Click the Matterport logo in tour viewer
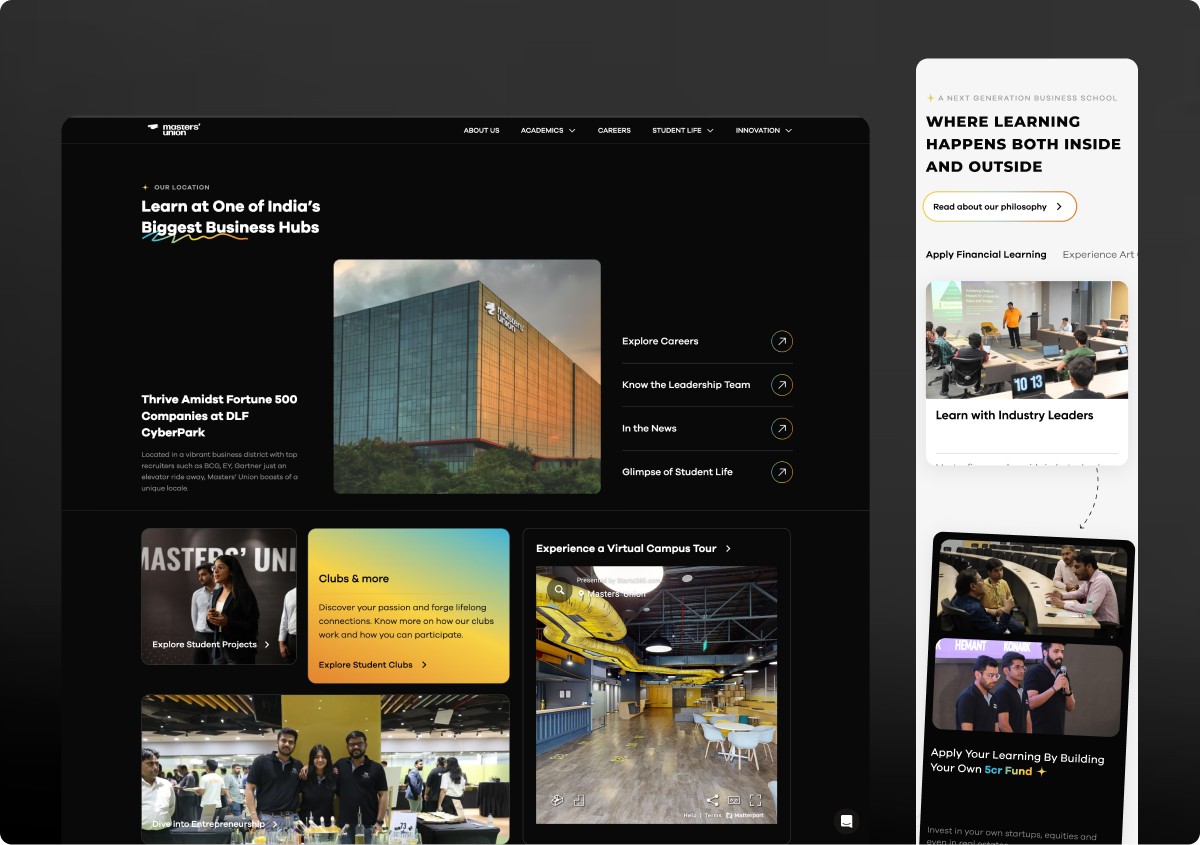 pyautogui.click(x=745, y=815)
